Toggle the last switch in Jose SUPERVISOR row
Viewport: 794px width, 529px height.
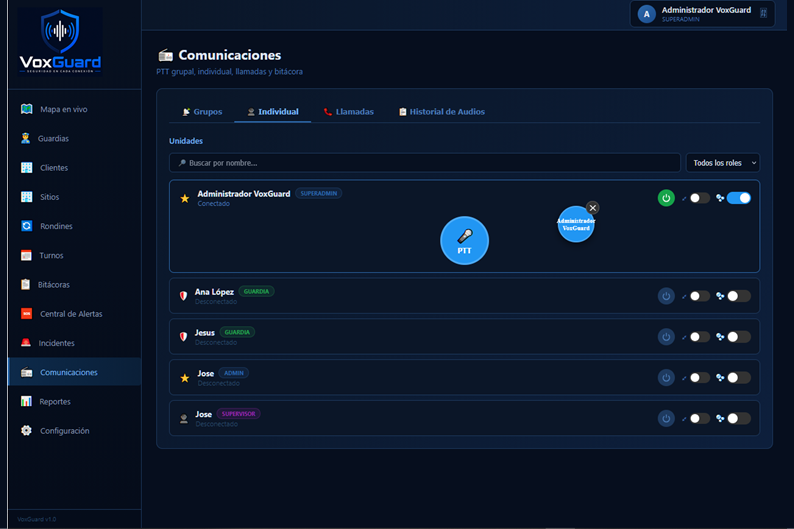(x=739, y=419)
